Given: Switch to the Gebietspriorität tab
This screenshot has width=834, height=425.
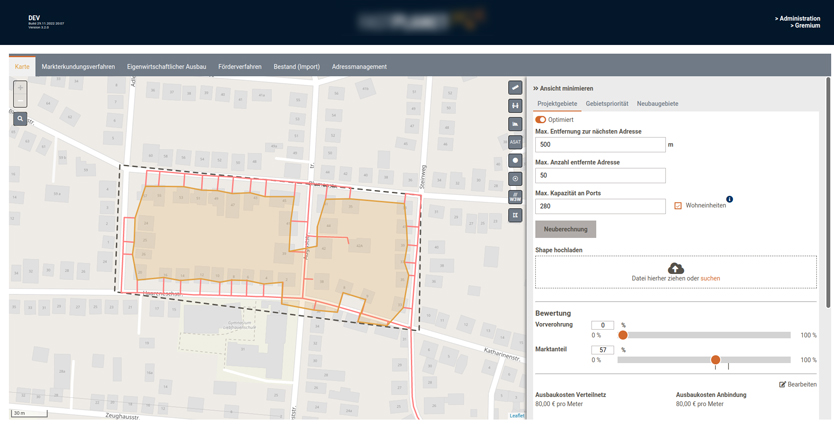Looking at the screenshot, I should 607,104.
